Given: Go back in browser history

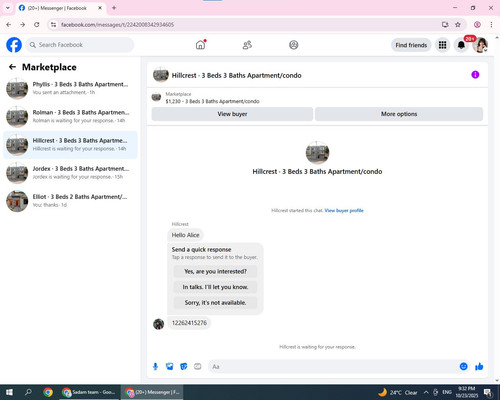Looking at the screenshot, I should (9, 24).
